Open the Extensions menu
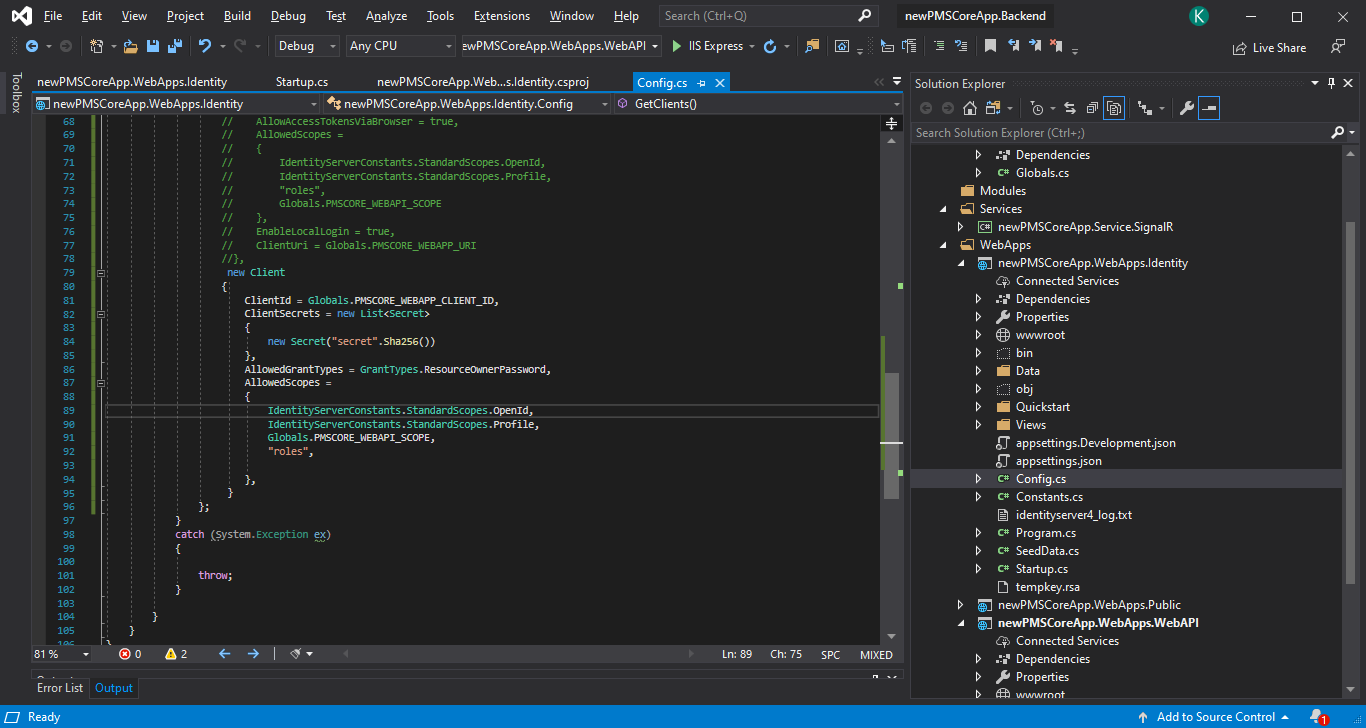Screen dimensions: 1366x728 (x=502, y=16)
